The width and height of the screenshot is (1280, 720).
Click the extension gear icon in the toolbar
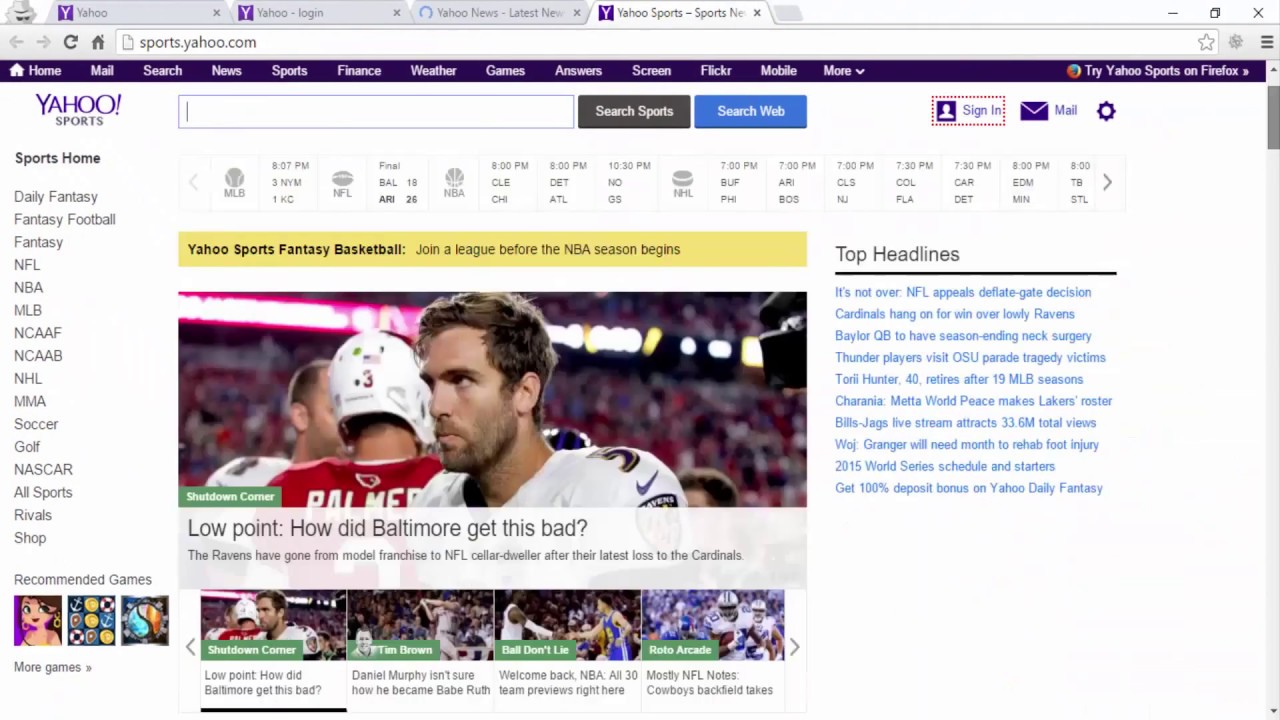pyautogui.click(x=1236, y=42)
